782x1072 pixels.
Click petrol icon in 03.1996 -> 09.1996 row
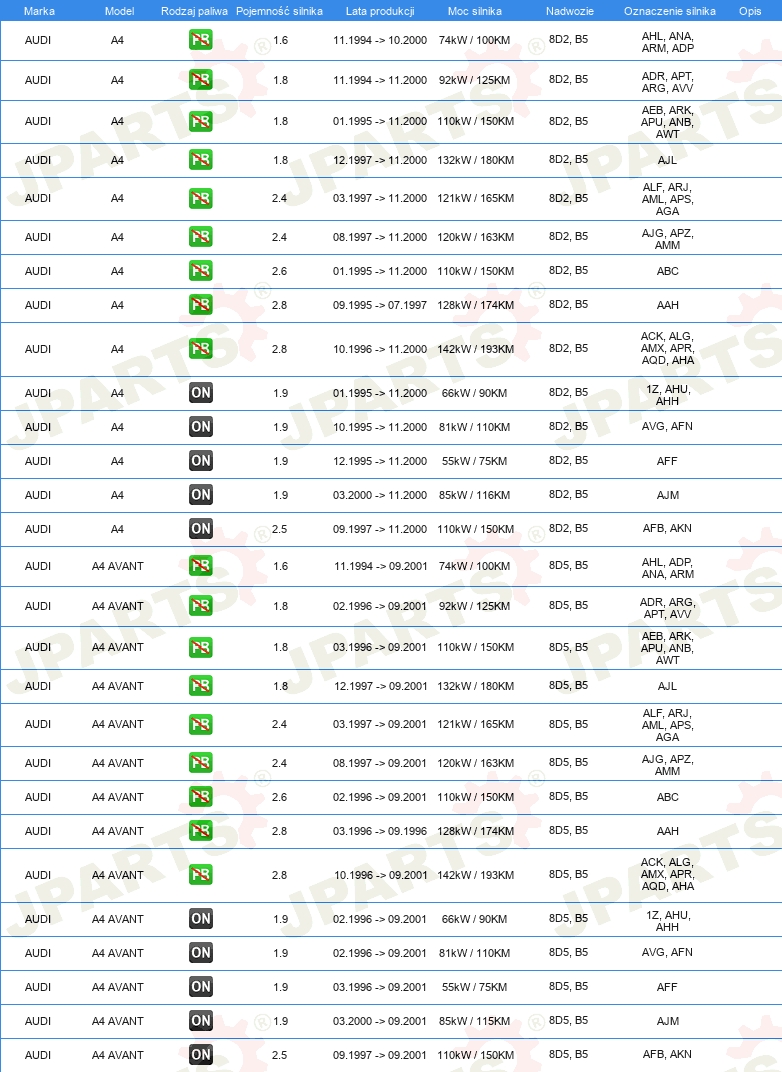pos(200,831)
